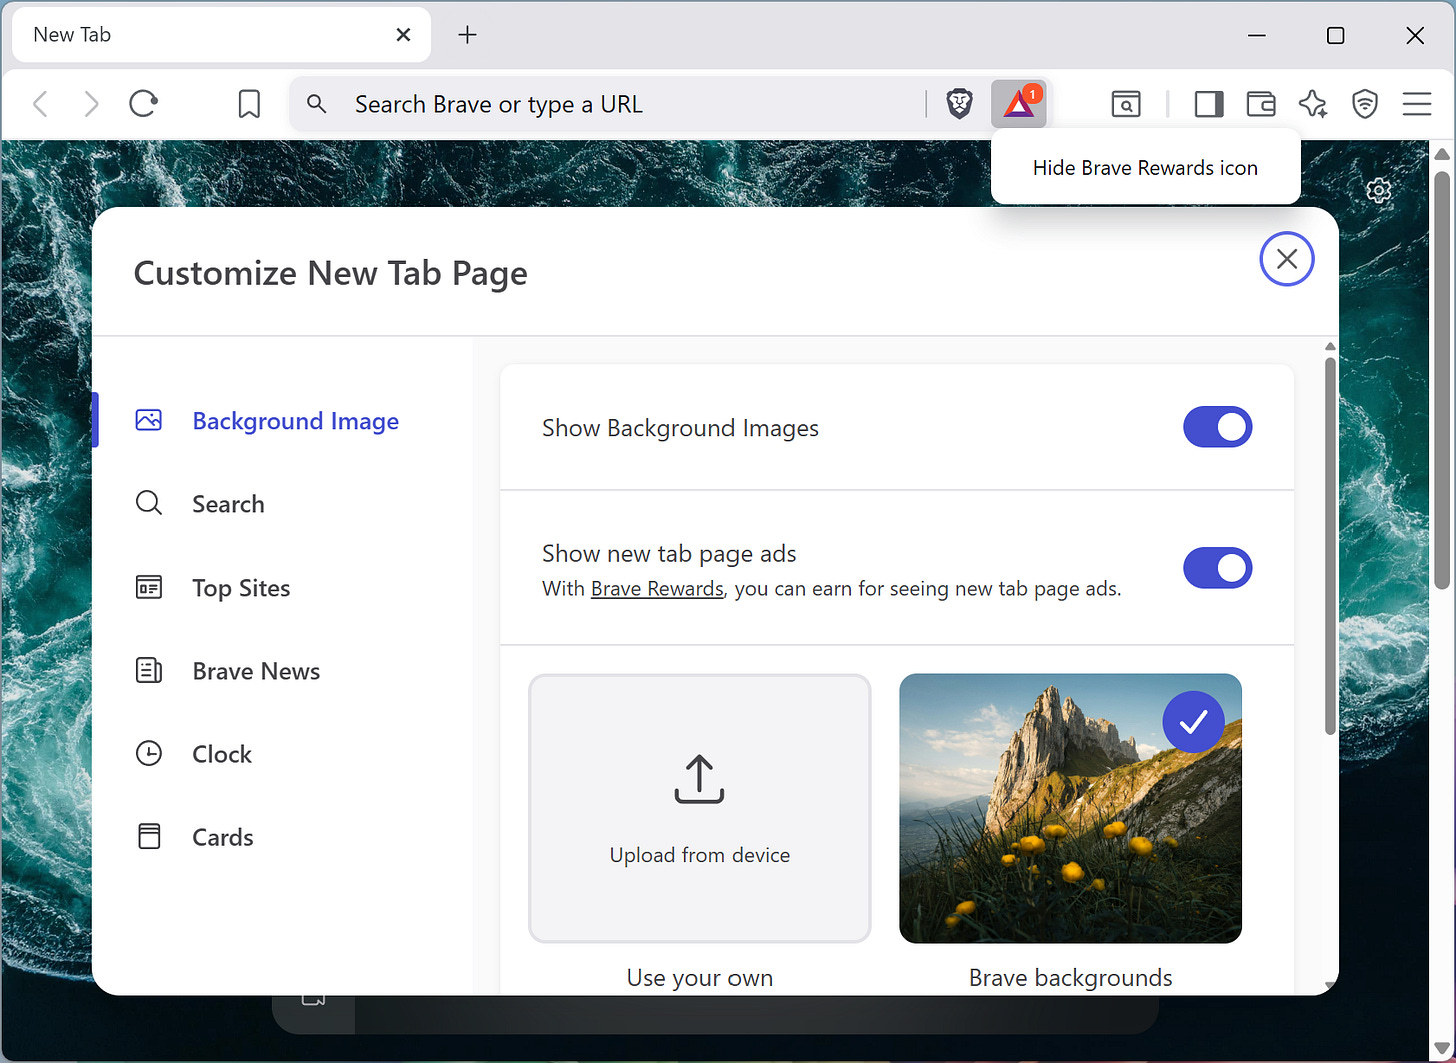Select Hide Brave Rewards icon
The width and height of the screenshot is (1456, 1063).
point(1146,167)
